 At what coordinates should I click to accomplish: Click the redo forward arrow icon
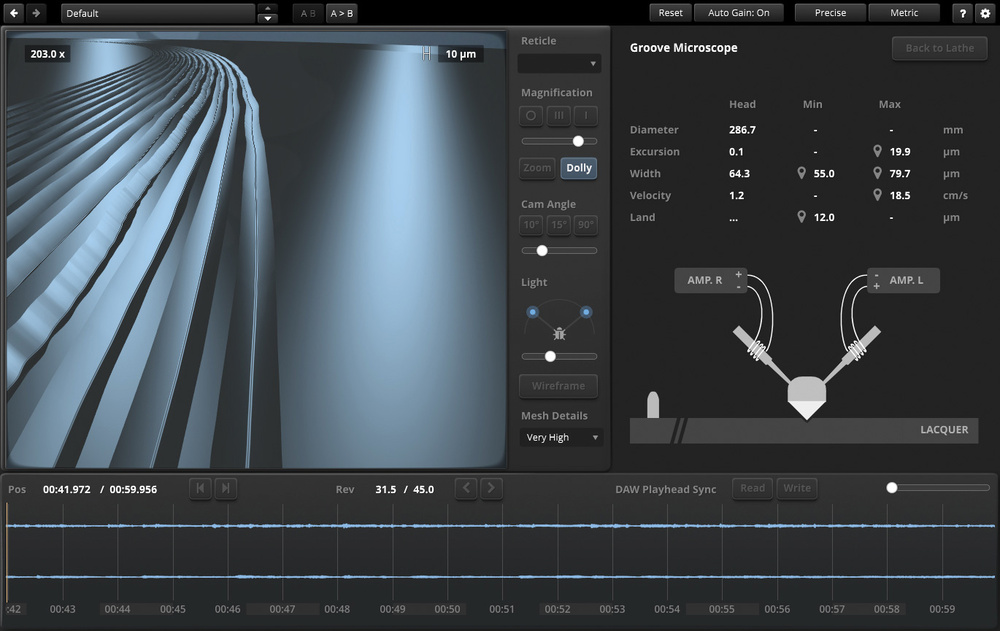pos(36,13)
